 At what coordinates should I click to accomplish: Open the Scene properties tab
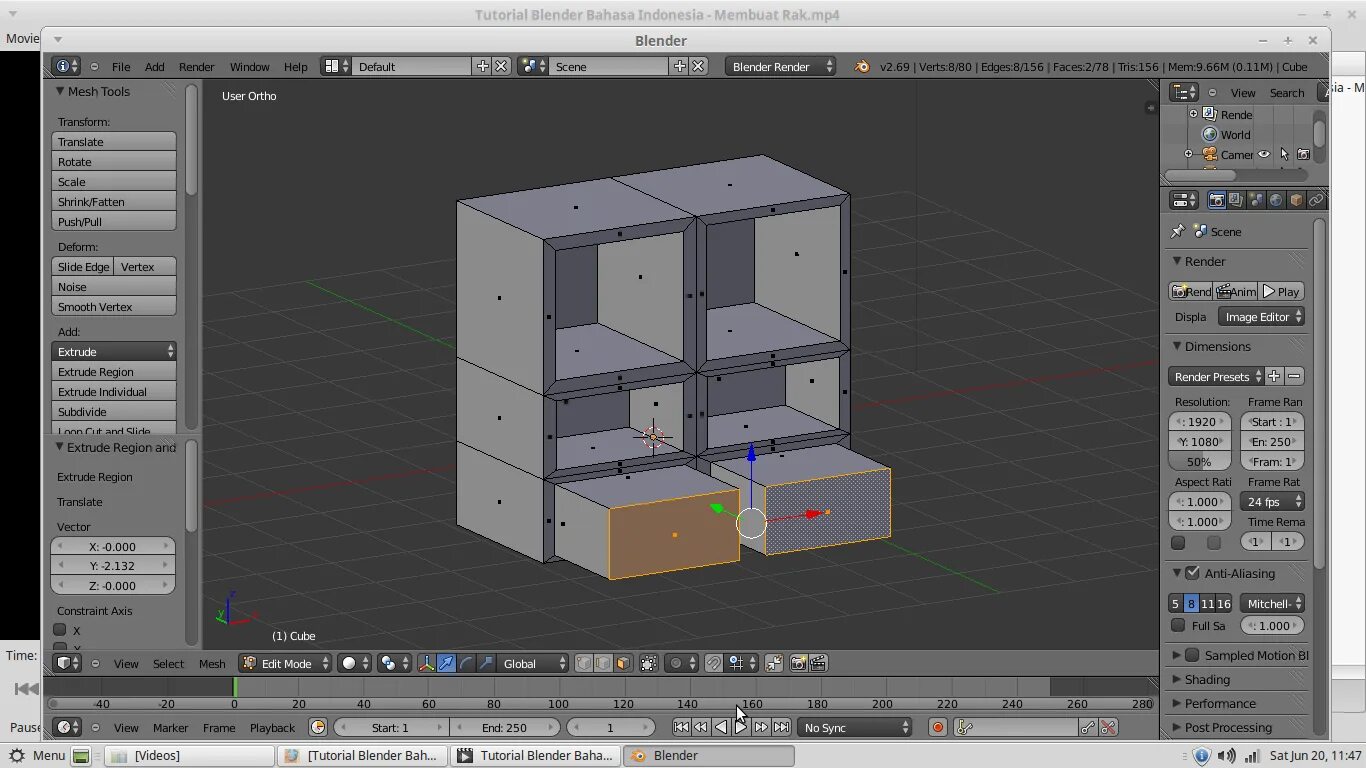pos(1256,200)
